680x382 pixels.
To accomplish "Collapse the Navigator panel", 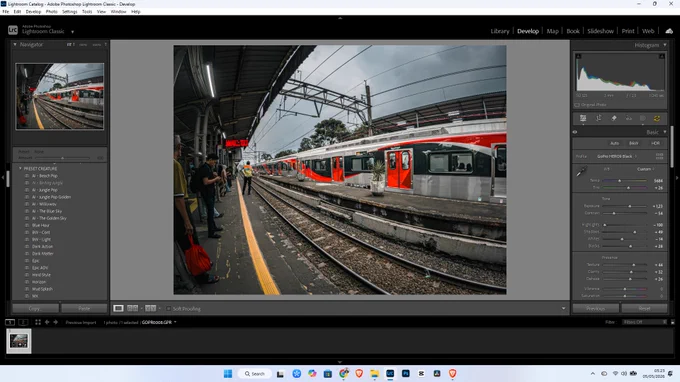I will coord(15,44).
